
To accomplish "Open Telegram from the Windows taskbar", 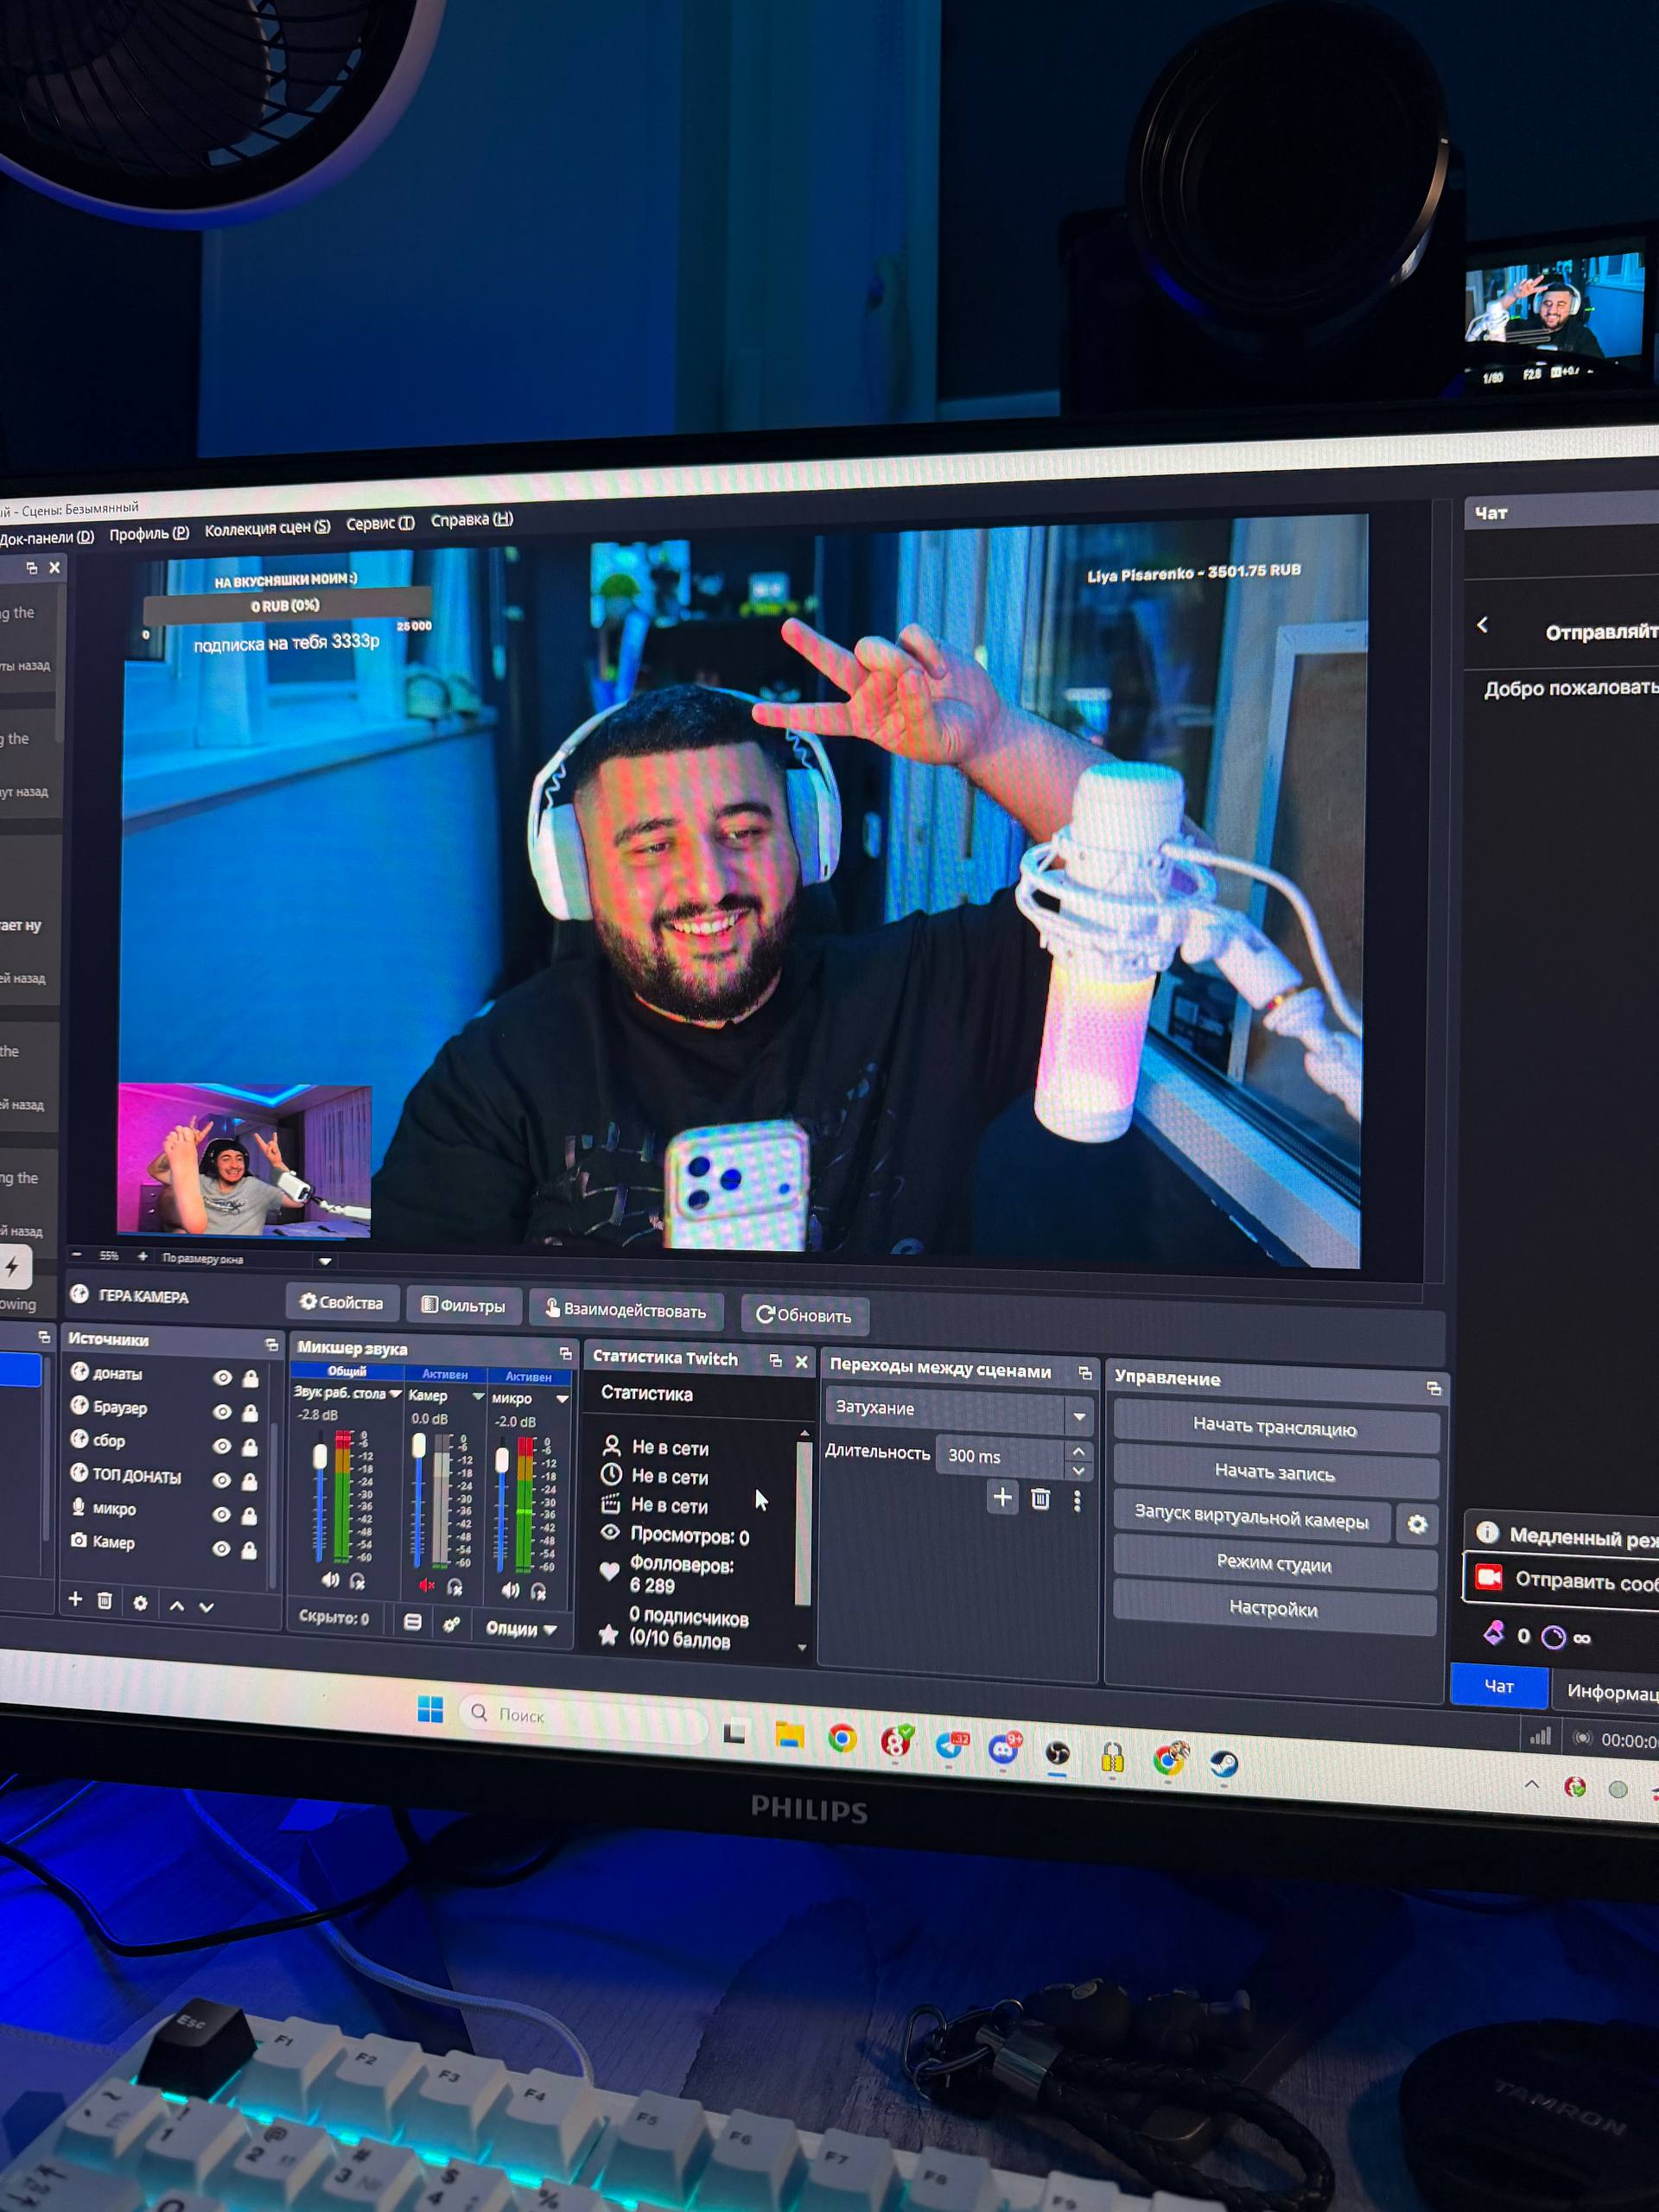I will pos(950,1746).
